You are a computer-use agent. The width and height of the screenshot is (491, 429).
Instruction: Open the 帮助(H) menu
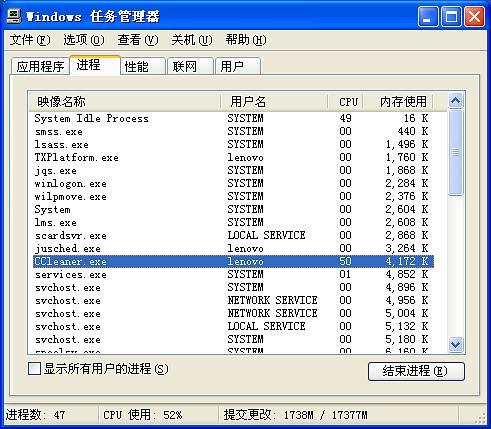tap(246, 40)
